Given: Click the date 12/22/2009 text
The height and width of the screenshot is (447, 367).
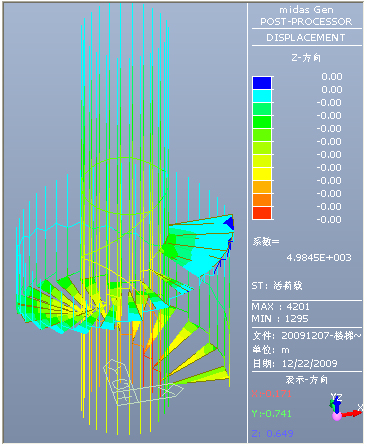Looking at the screenshot, I should tap(310, 363).
